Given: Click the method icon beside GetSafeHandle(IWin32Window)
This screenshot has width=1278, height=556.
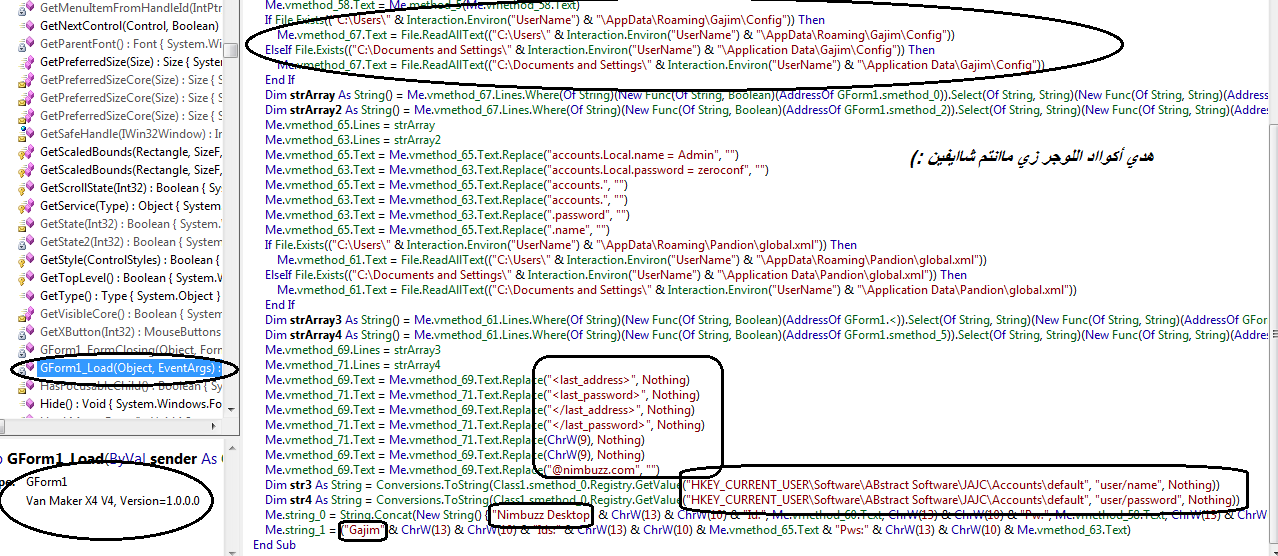Looking at the screenshot, I should point(27,134).
